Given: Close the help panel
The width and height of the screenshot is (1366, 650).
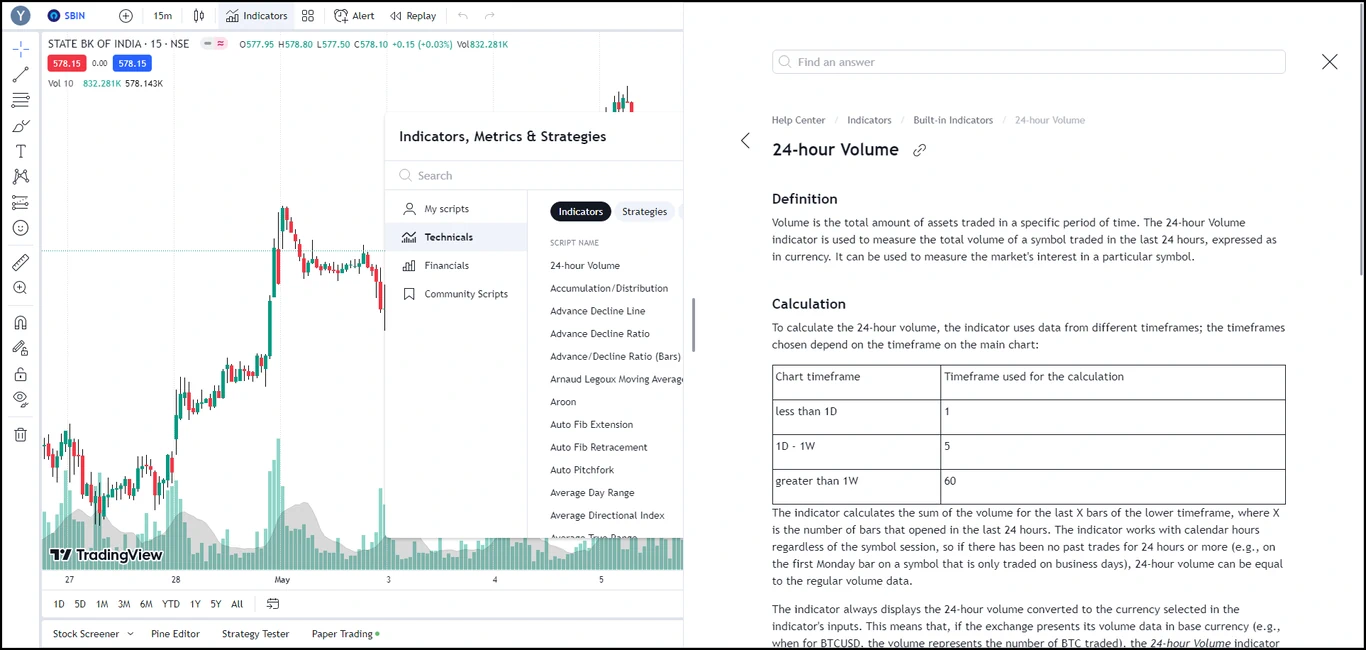Looking at the screenshot, I should click(x=1329, y=62).
